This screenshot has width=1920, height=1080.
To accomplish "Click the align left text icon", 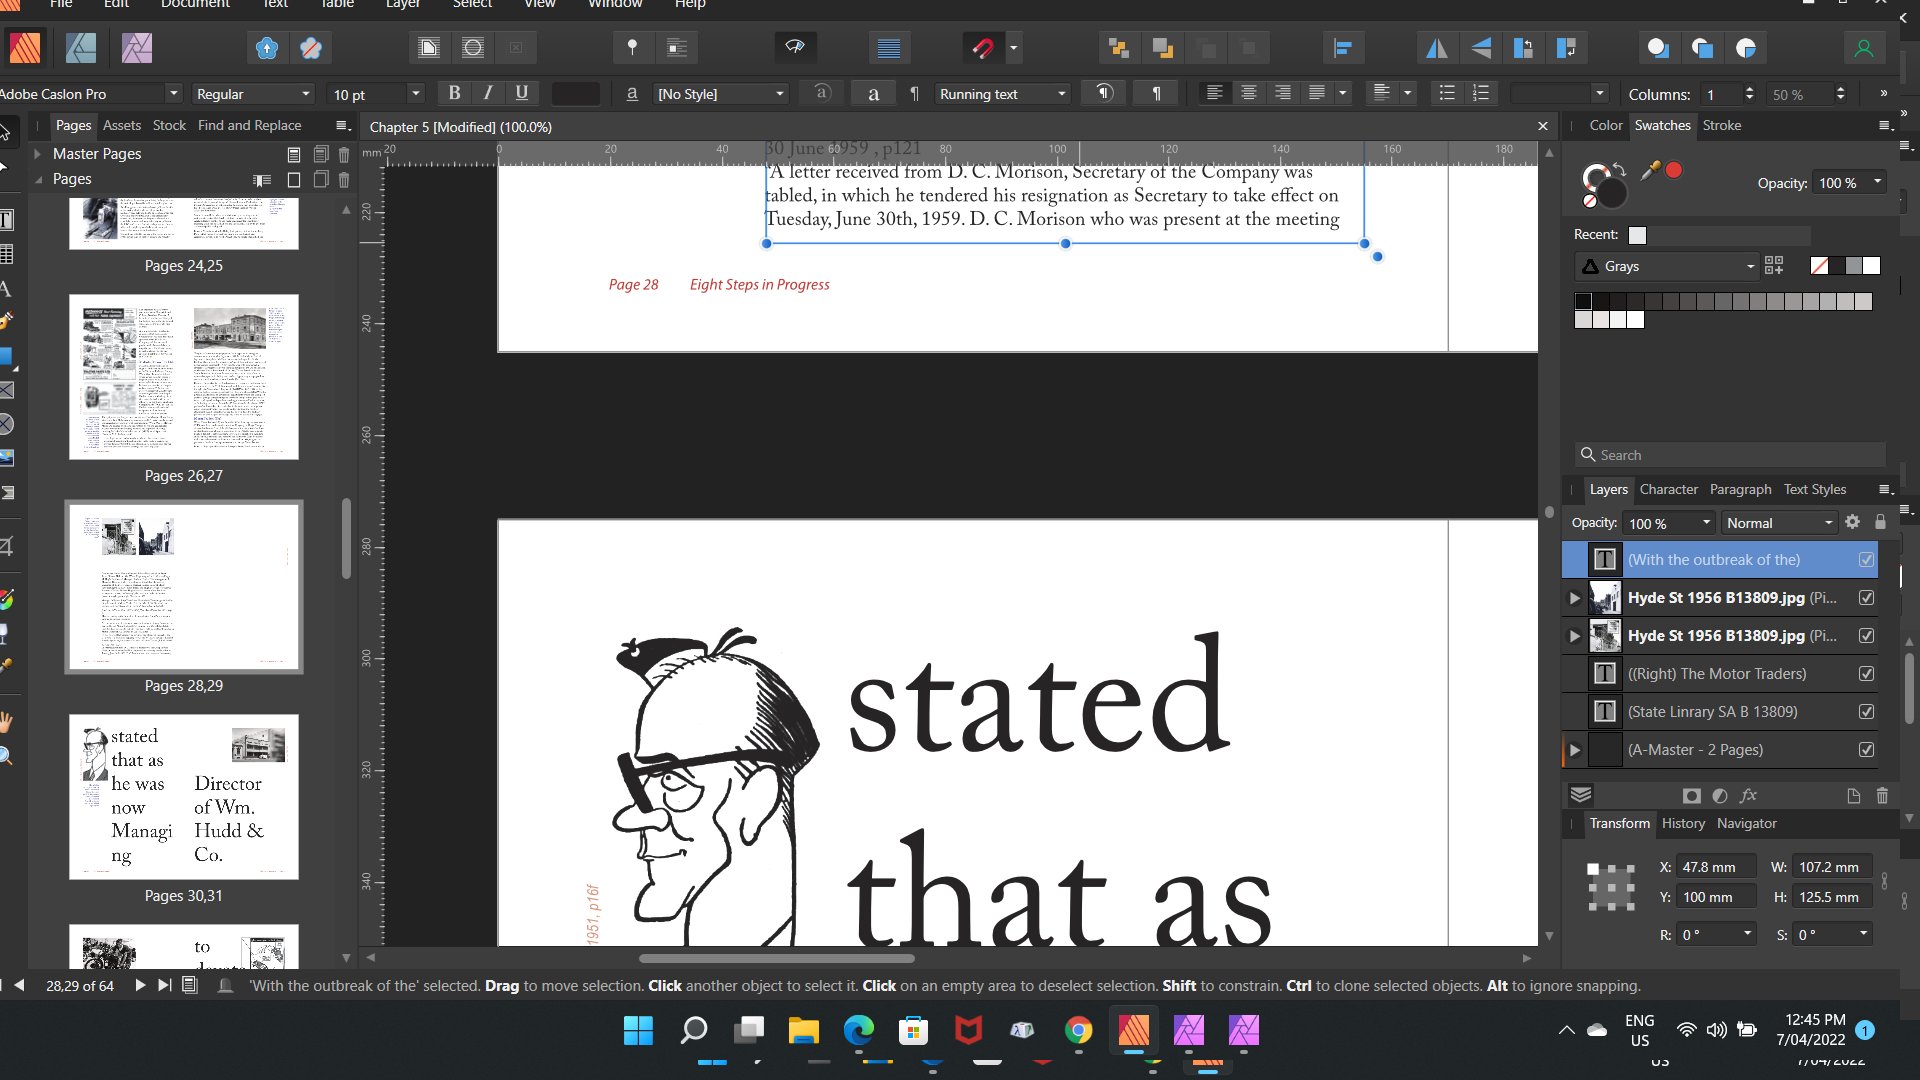I will pyautogui.click(x=1214, y=93).
